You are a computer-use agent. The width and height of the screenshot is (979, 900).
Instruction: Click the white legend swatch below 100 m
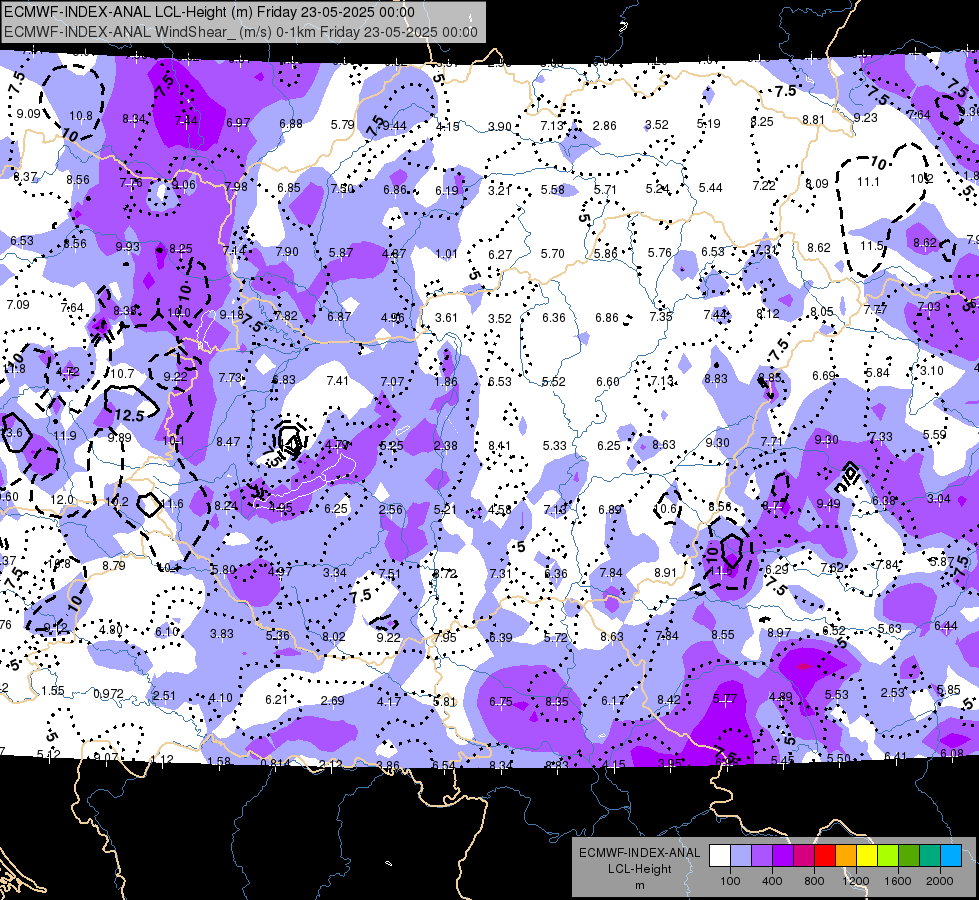720,856
